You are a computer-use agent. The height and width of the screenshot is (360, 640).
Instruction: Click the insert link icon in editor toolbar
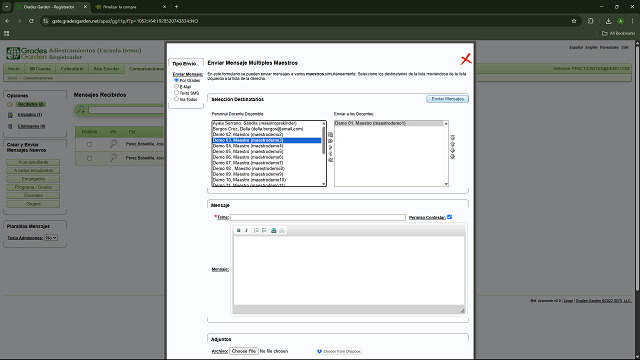tap(274, 231)
